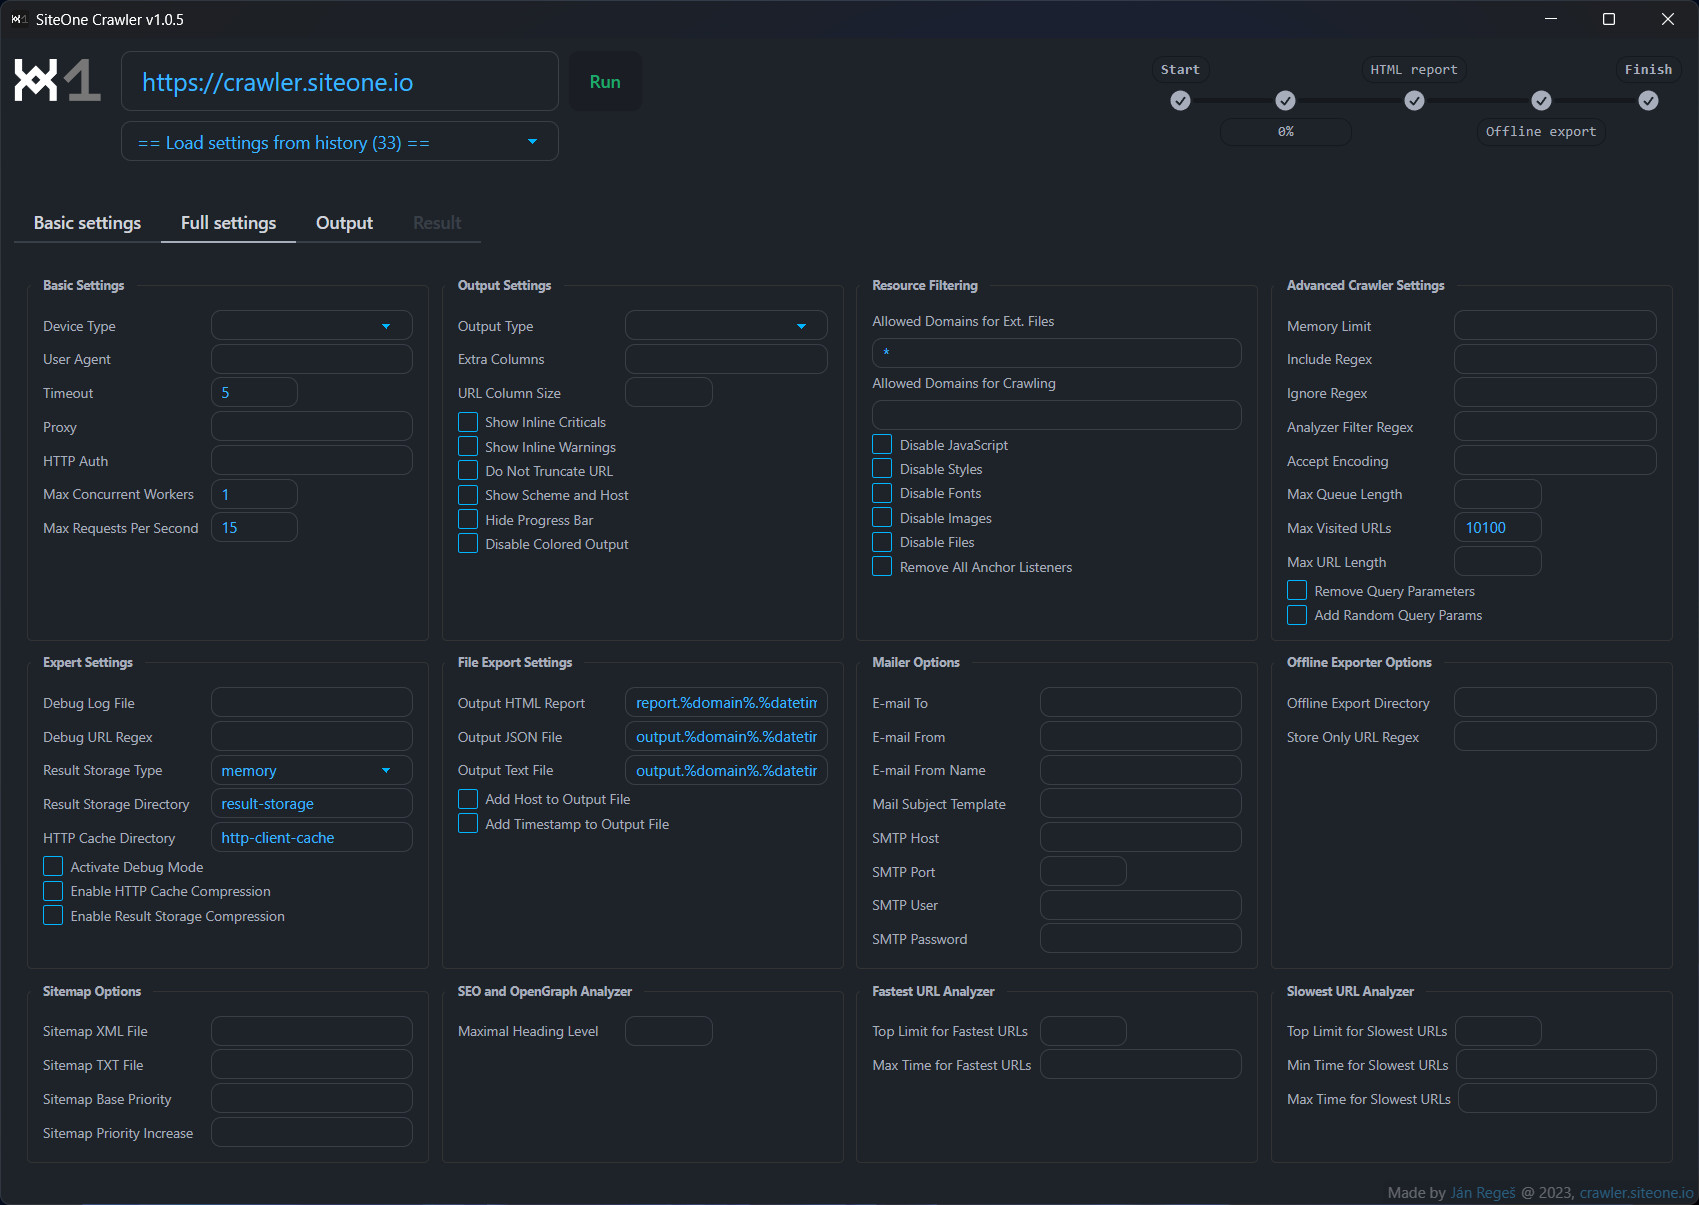Open the Output Type dropdown
The height and width of the screenshot is (1205, 1699).
726,325
